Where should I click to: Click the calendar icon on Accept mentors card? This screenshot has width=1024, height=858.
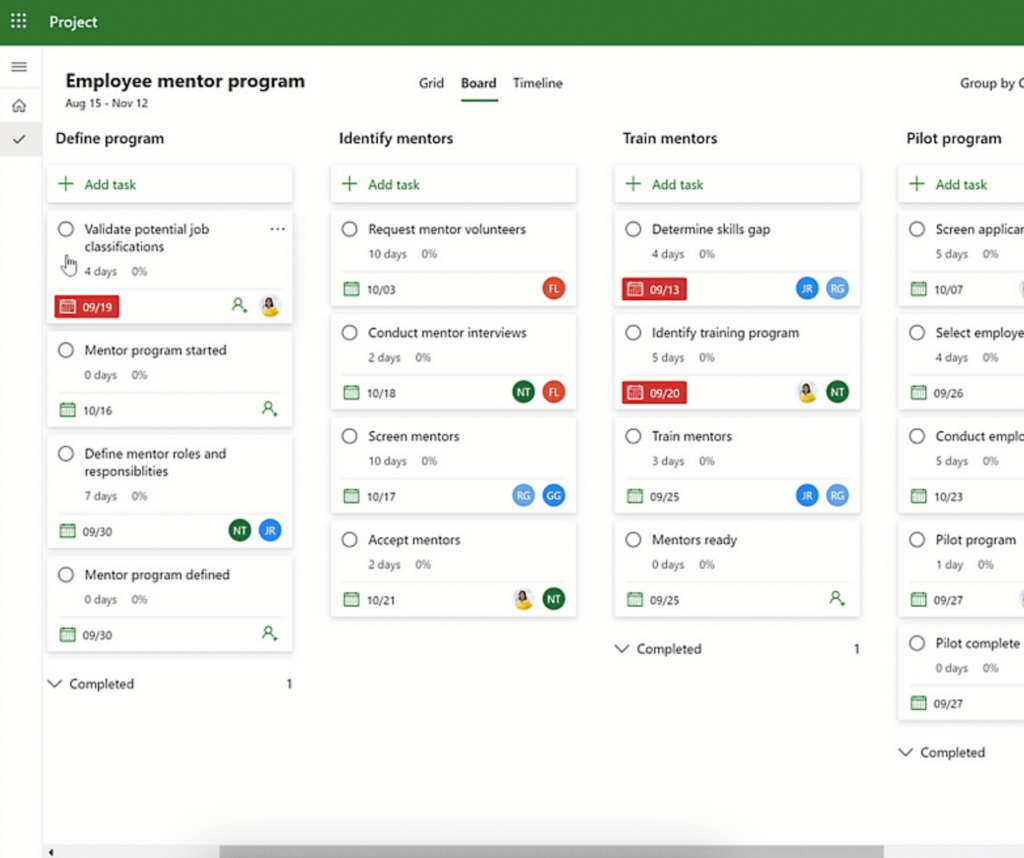coord(351,598)
